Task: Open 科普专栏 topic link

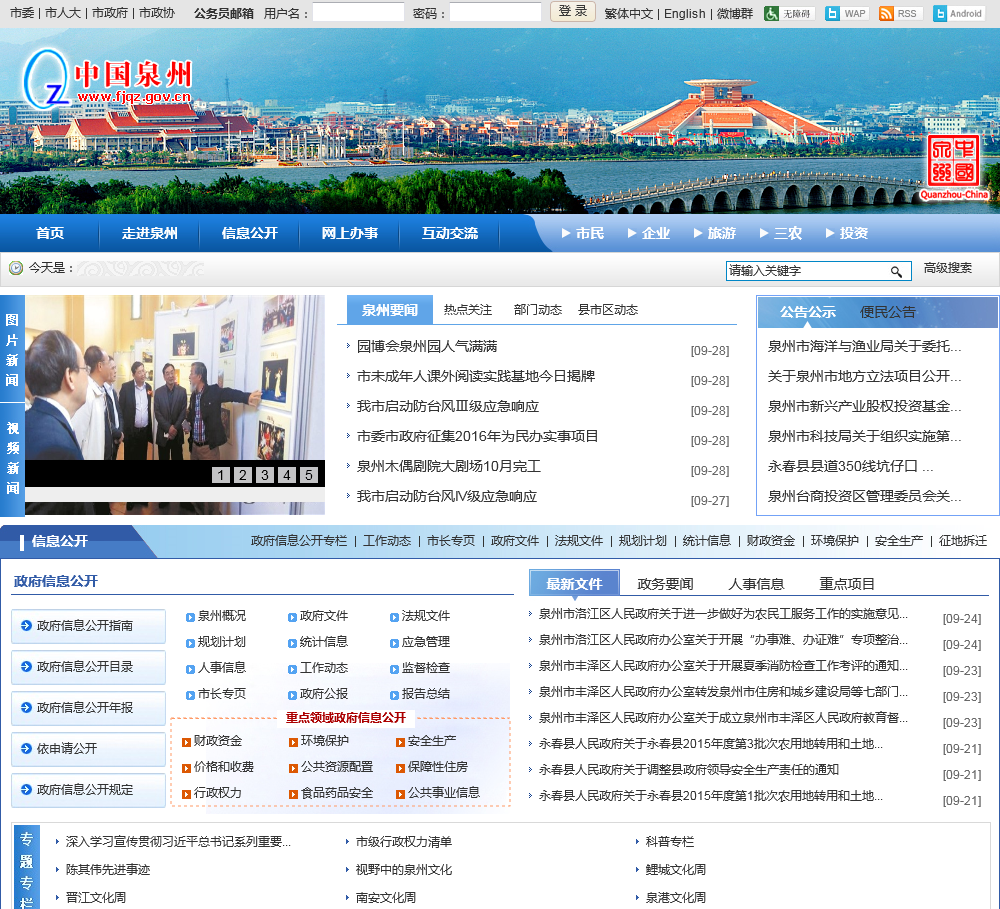Action: coord(670,842)
